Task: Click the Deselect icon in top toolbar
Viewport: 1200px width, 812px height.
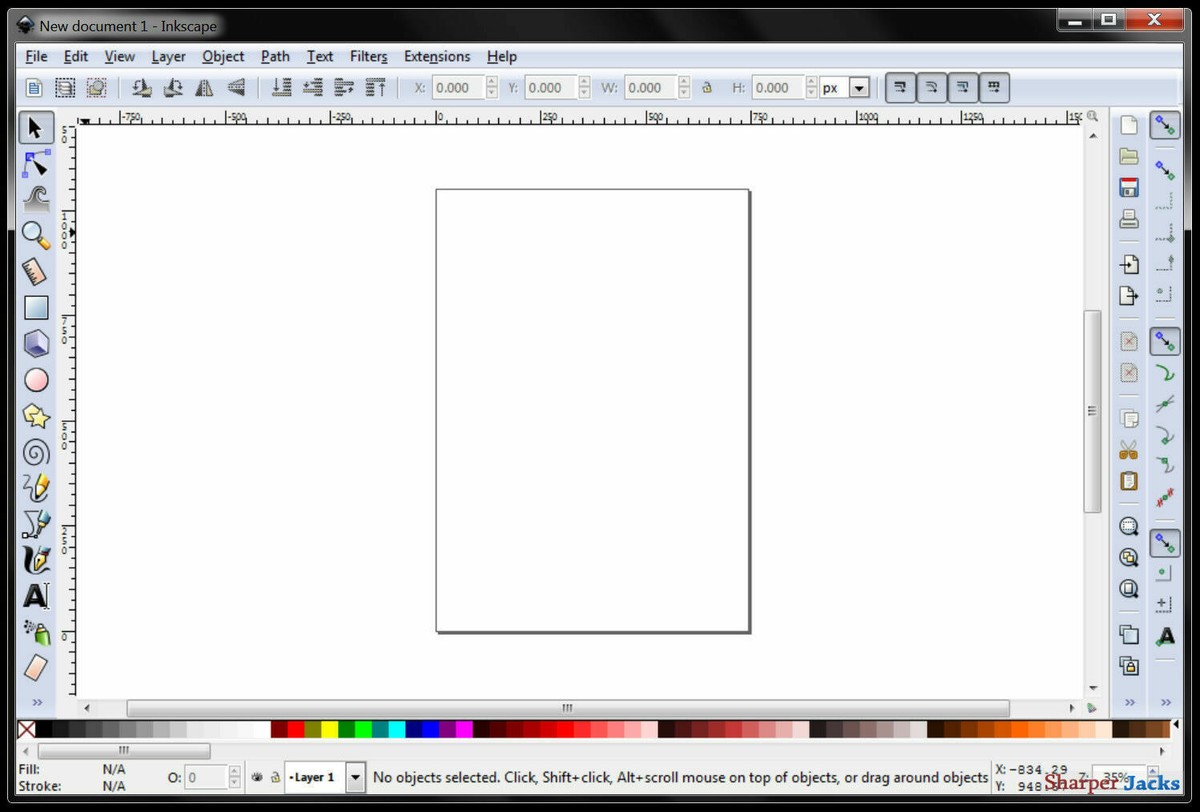Action: click(x=96, y=88)
